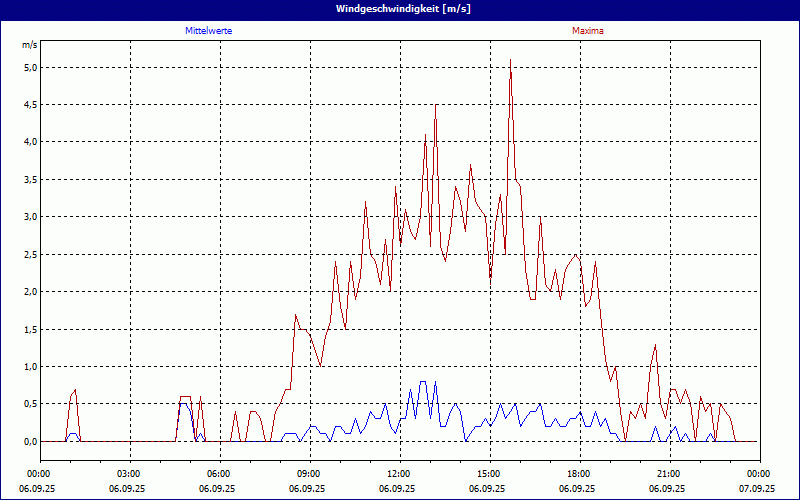Click the 2,5 y-axis tick label
The width and height of the screenshot is (800, 500).
pos(30,254)
